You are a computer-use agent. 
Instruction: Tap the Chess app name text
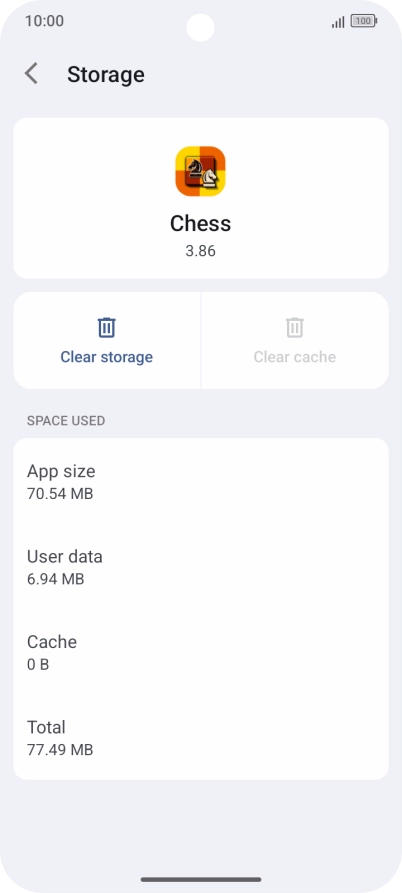(200, 223)
